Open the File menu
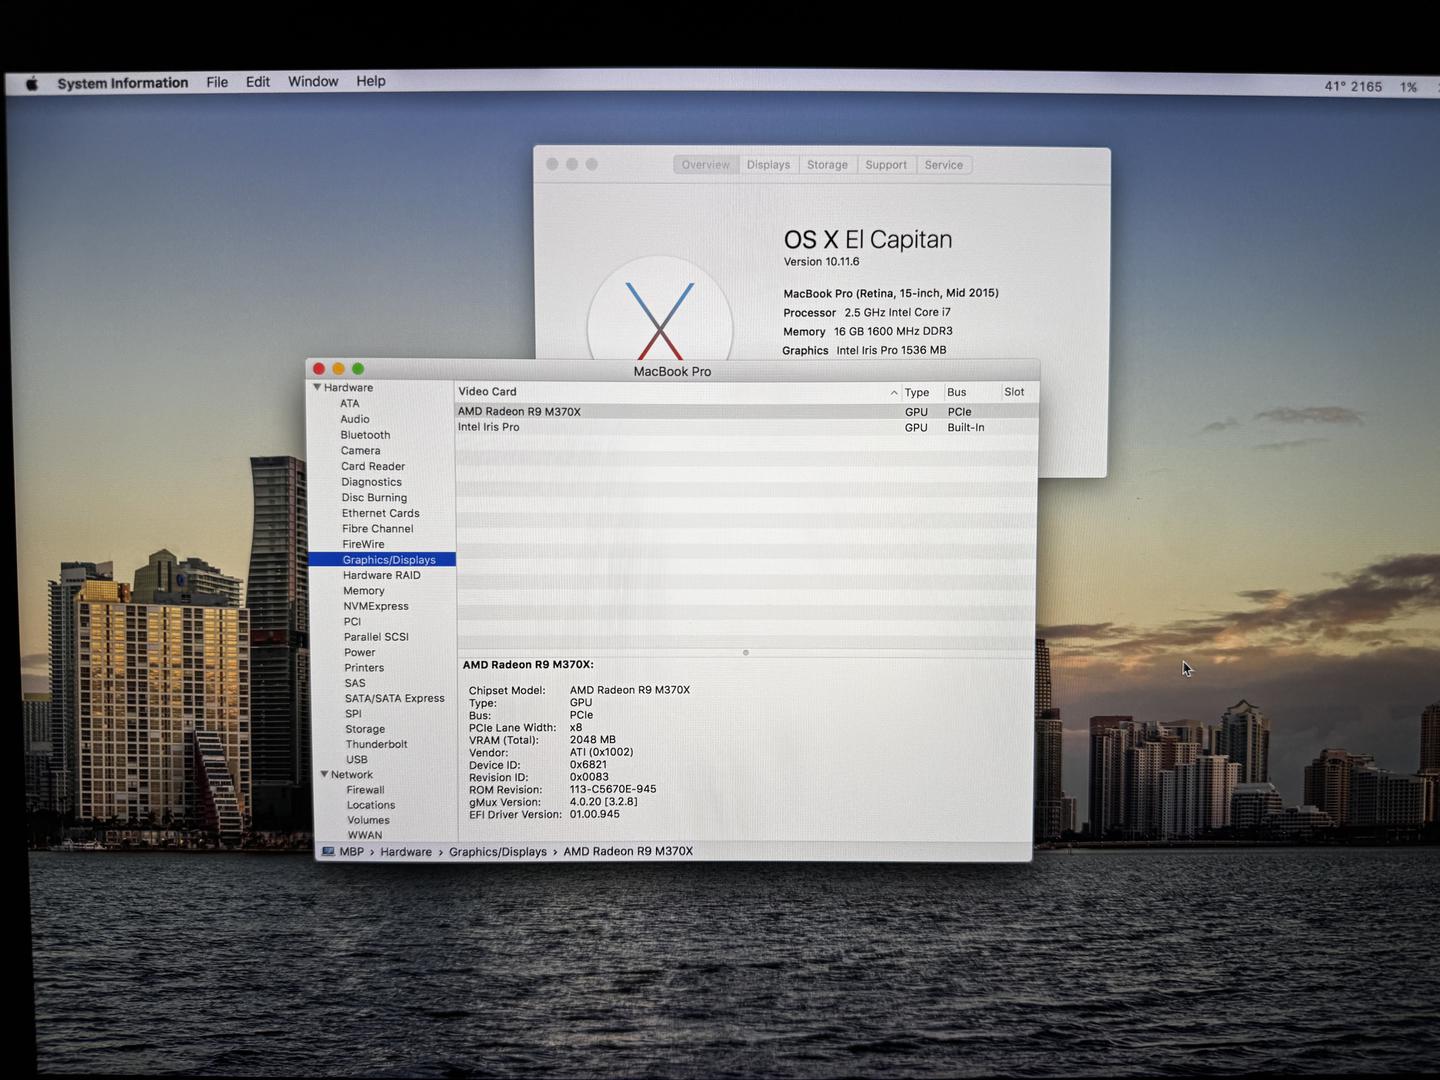1440x1080 pixels. [217, 82]
